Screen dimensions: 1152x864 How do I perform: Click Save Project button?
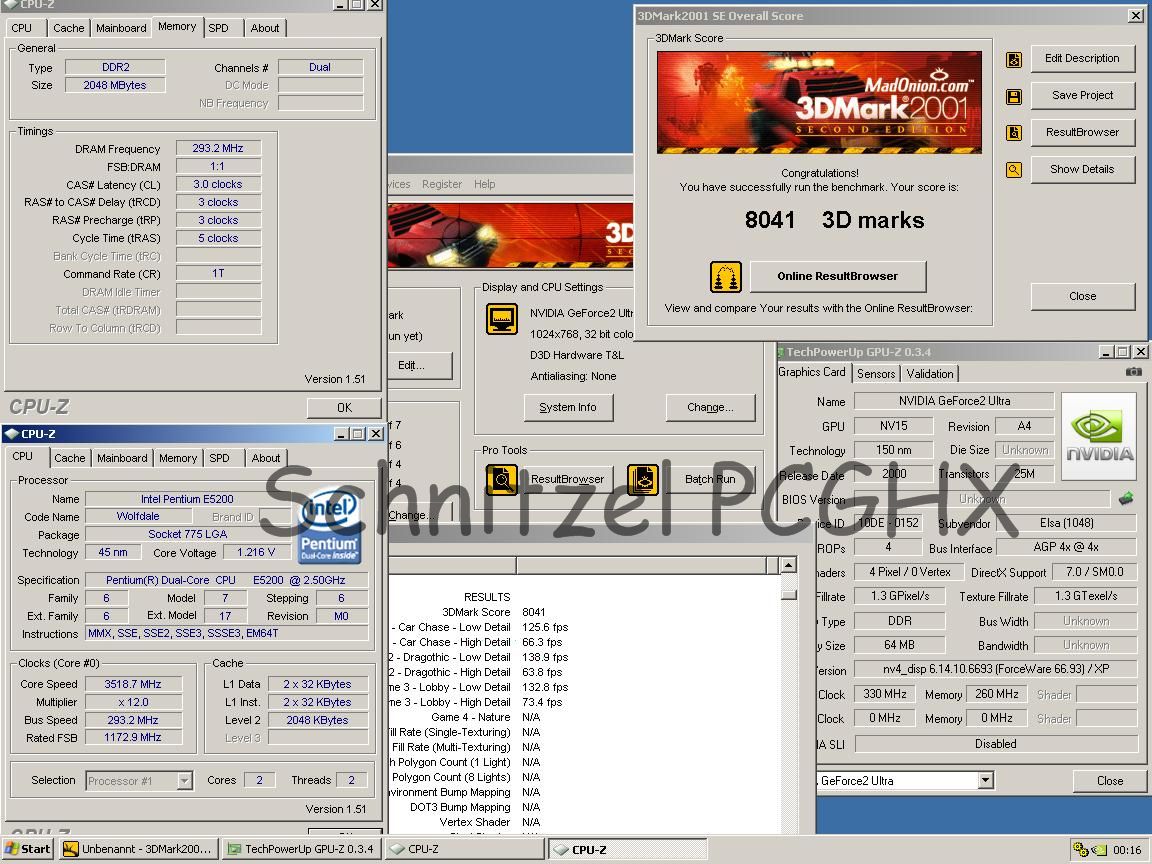click(x=1082, y=95)
